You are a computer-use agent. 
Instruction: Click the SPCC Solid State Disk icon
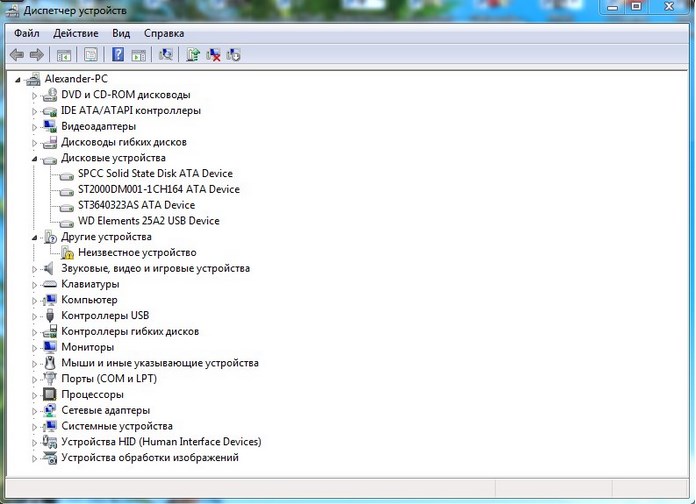point(67,175)
